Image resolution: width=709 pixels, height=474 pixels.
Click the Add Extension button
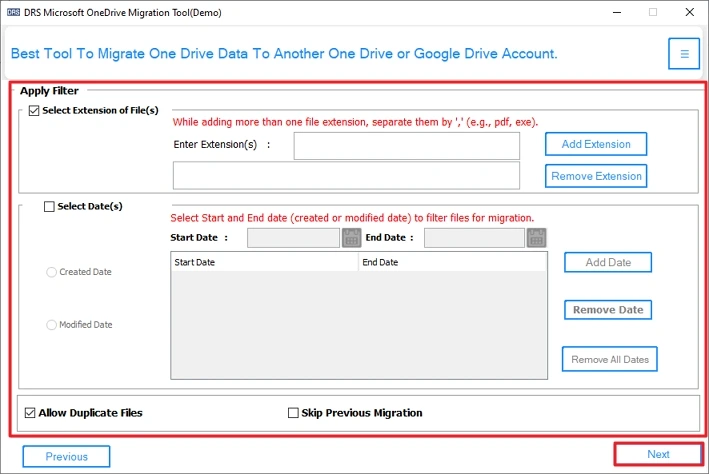coord(596,144)
